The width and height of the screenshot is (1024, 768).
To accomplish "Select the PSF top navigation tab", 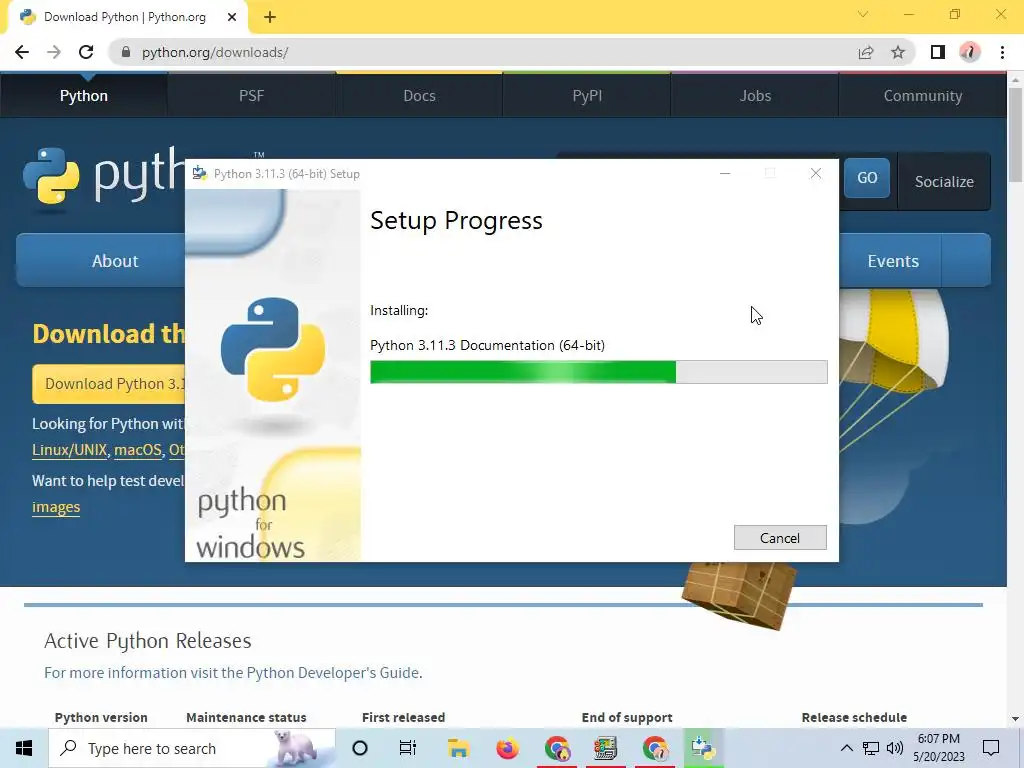I will (x=251, y=95).
